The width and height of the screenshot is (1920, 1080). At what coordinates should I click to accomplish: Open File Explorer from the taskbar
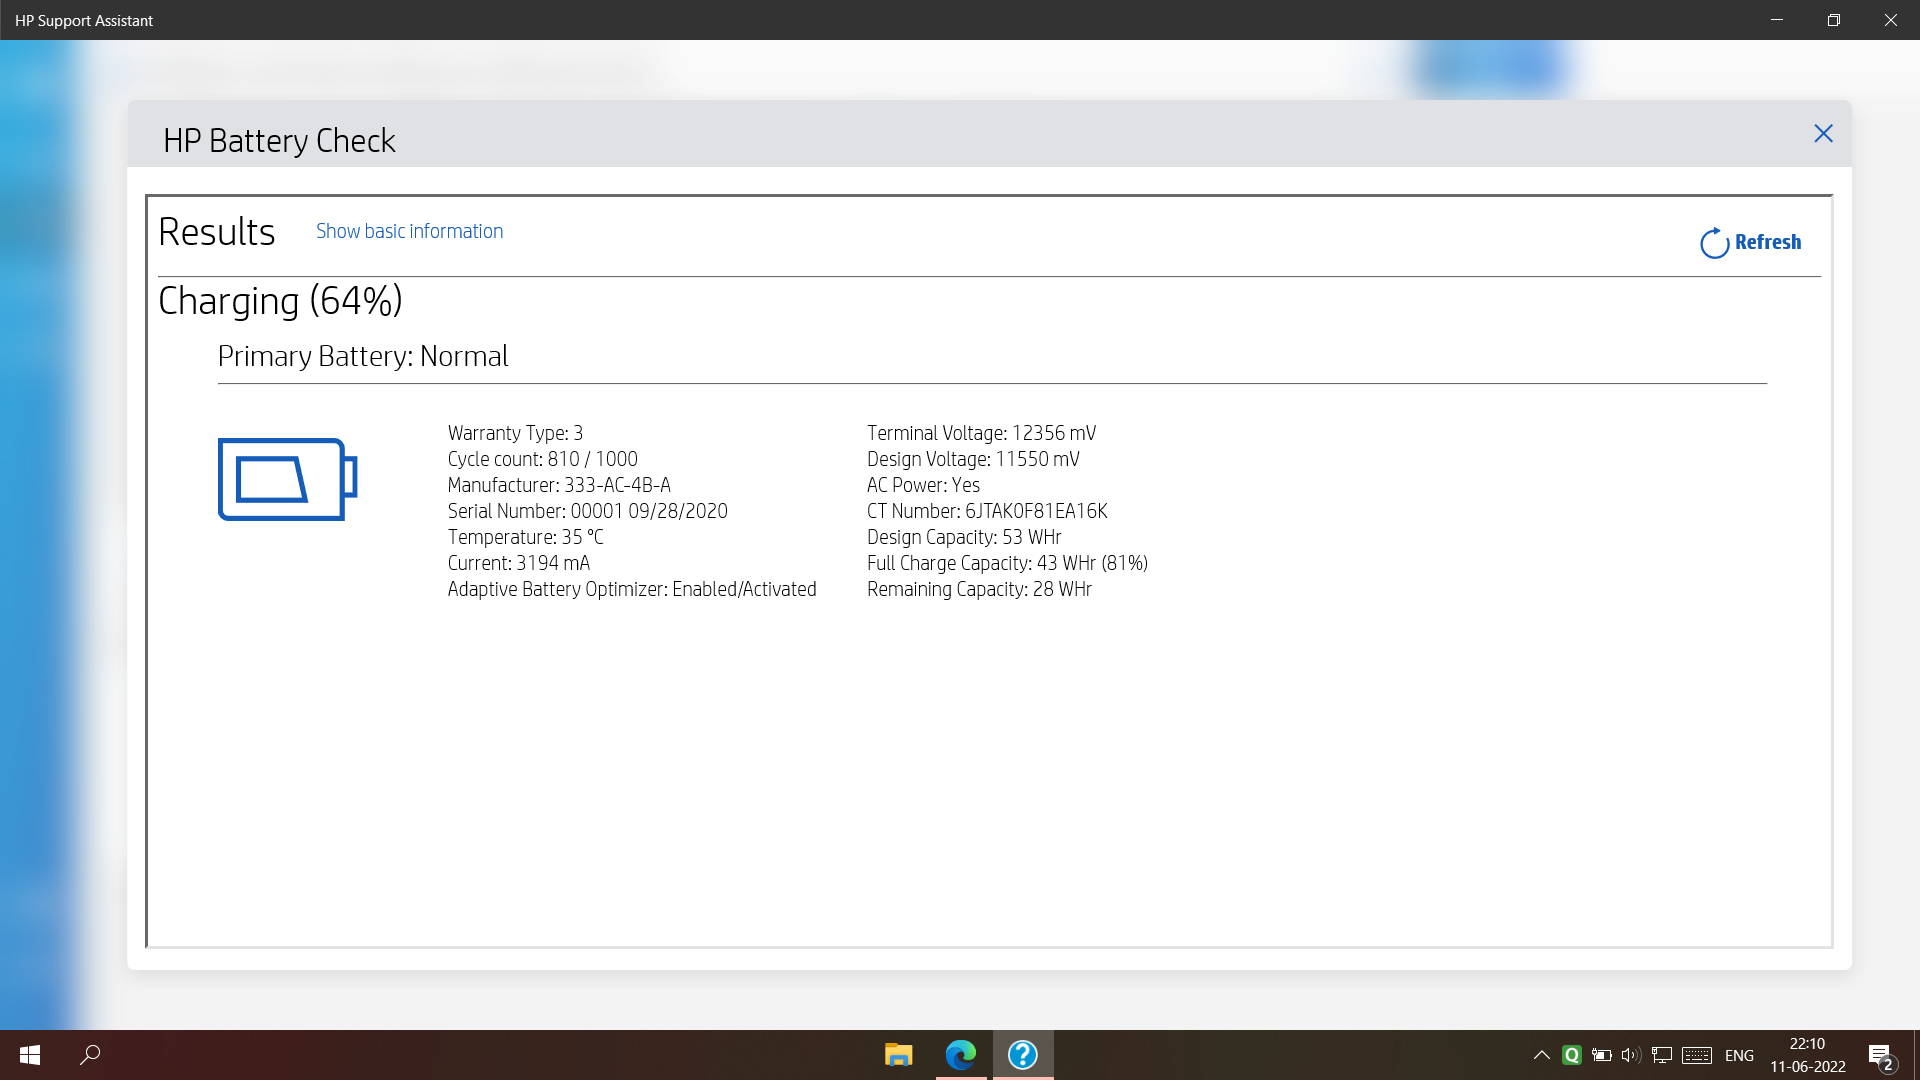tap(898, 1054)
